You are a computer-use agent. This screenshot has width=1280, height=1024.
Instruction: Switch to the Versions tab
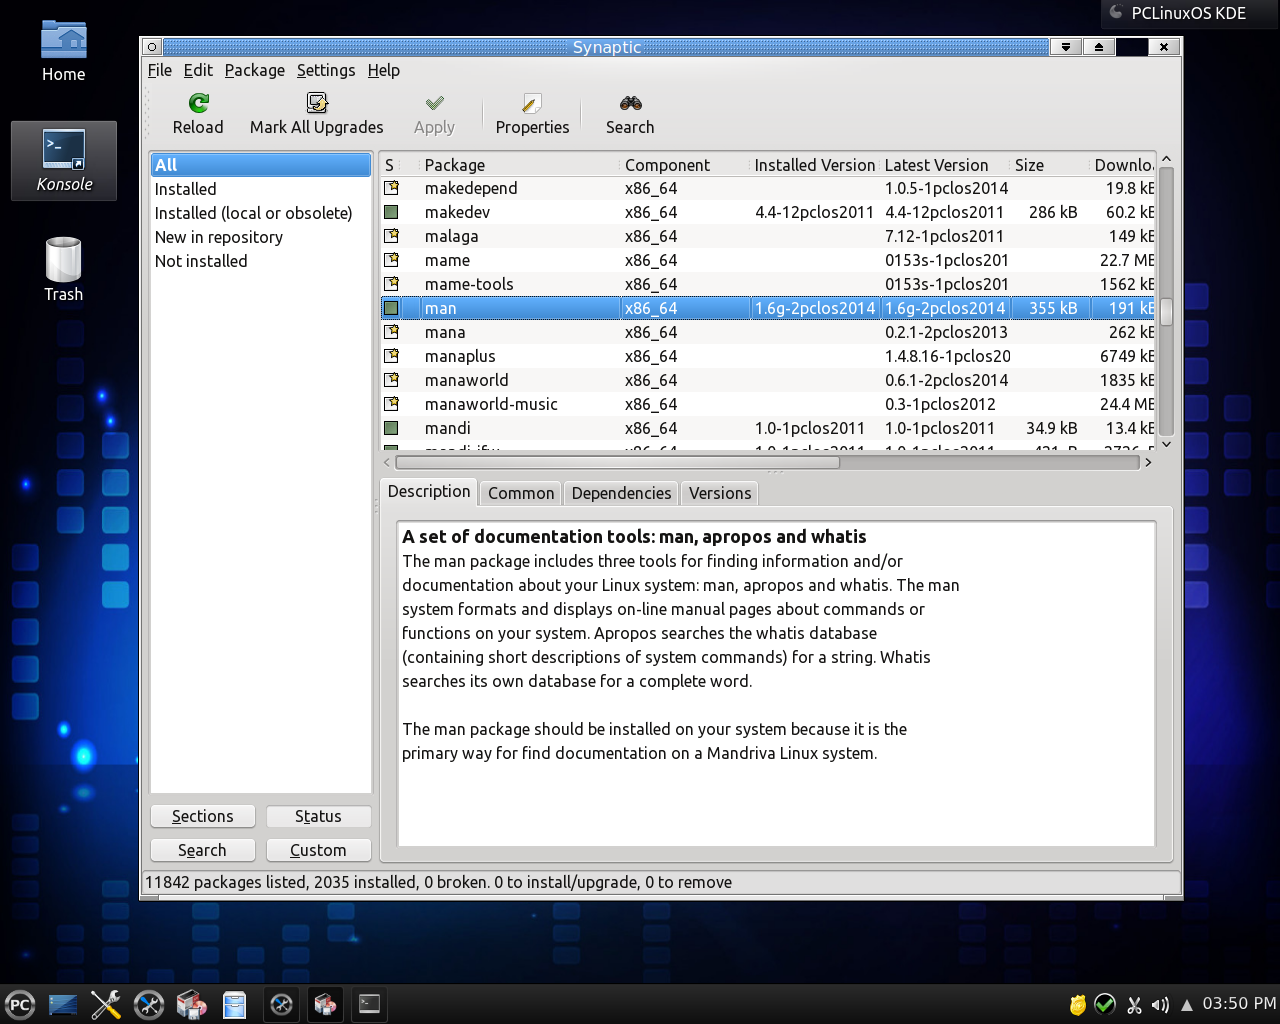[x=720, y=493]
